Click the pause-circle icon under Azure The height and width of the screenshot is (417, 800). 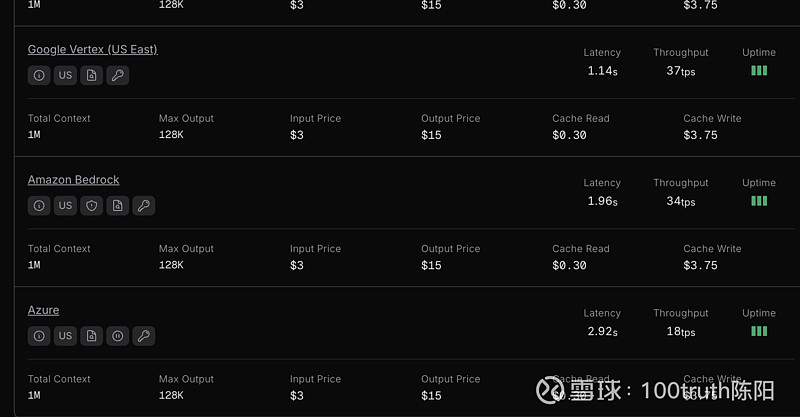coord(117,336)
